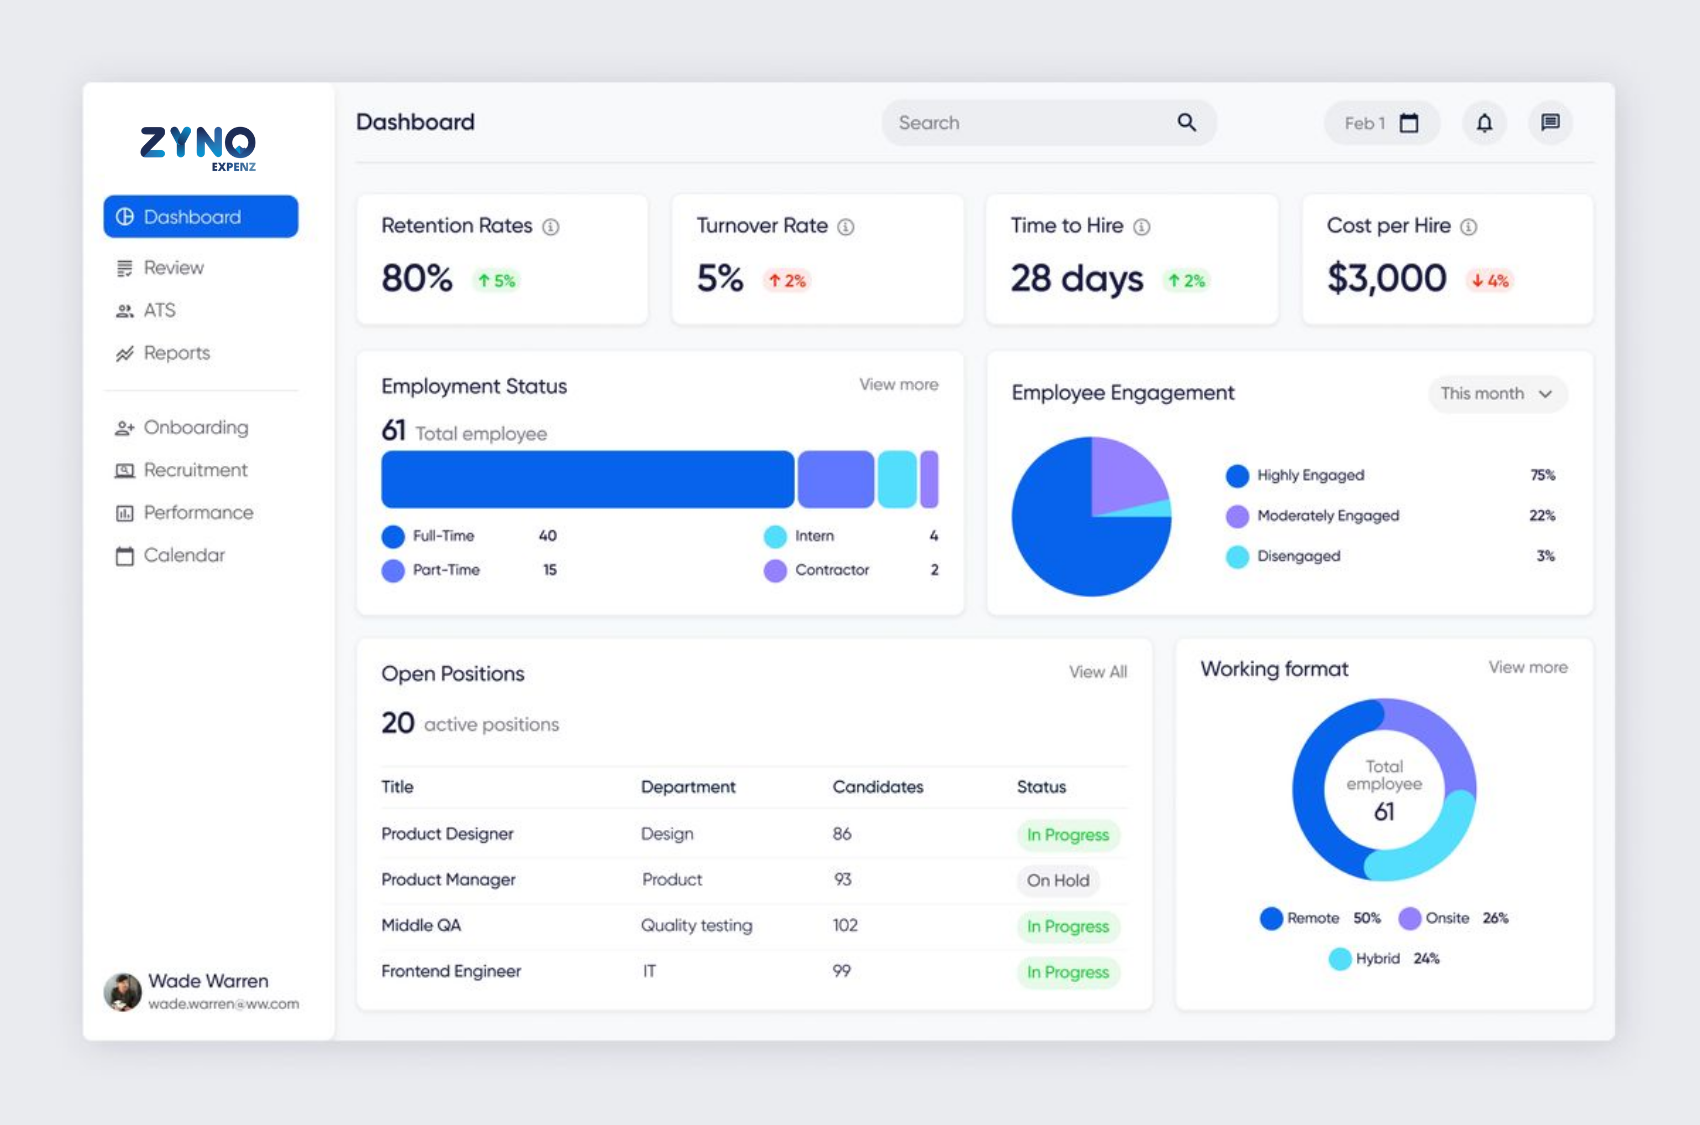Open the Review menu item
Viewport: 1700px width, 1125px height.
[x=173, y=268]
